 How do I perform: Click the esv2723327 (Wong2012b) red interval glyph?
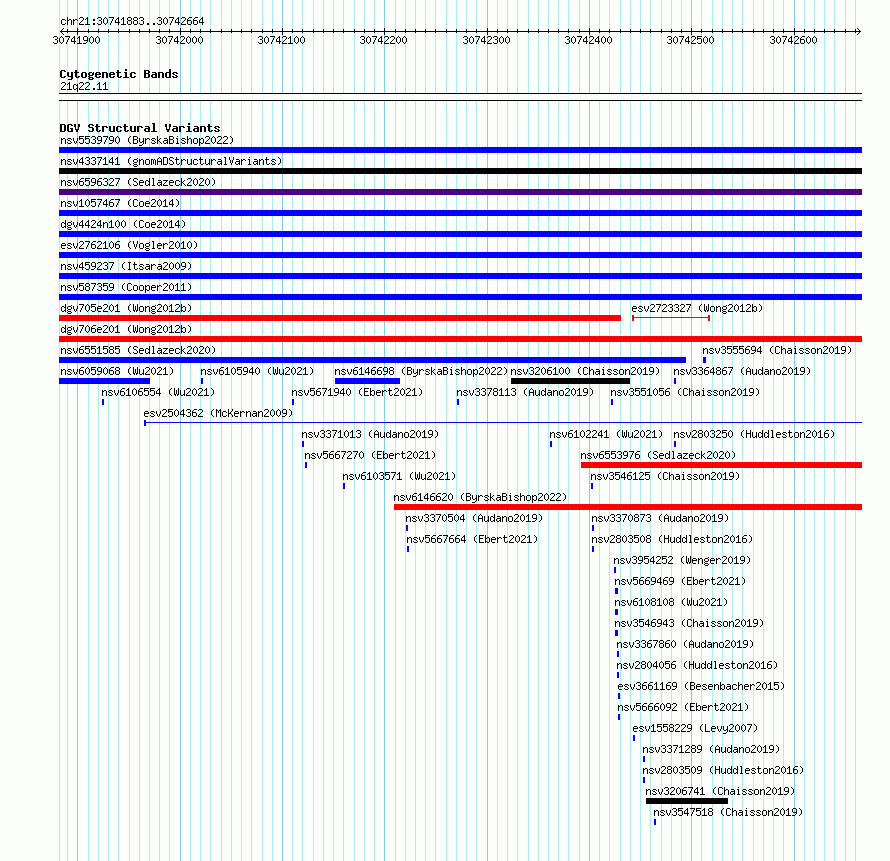tap(671, 318)
